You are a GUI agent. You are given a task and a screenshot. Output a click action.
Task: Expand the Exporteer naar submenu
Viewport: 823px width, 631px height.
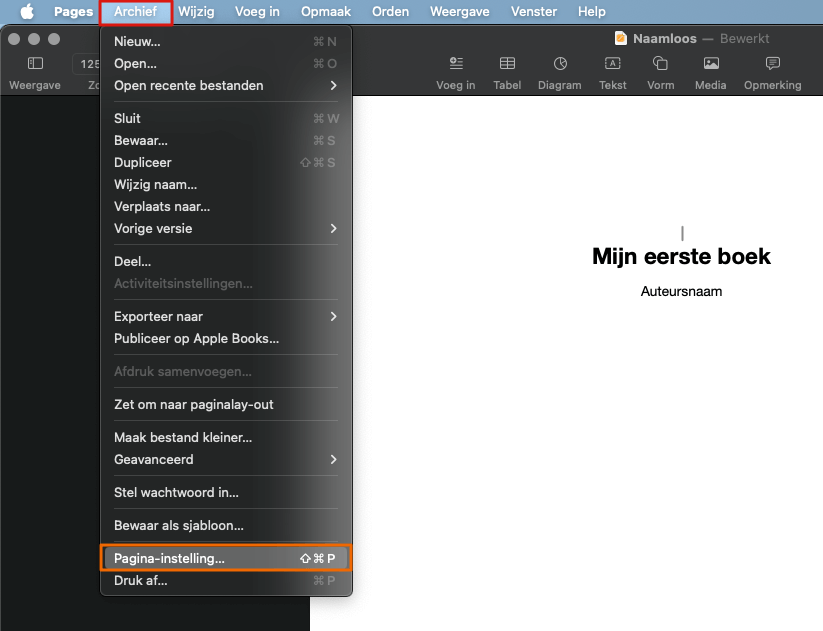pyautogui.click(x=226, y=317)
